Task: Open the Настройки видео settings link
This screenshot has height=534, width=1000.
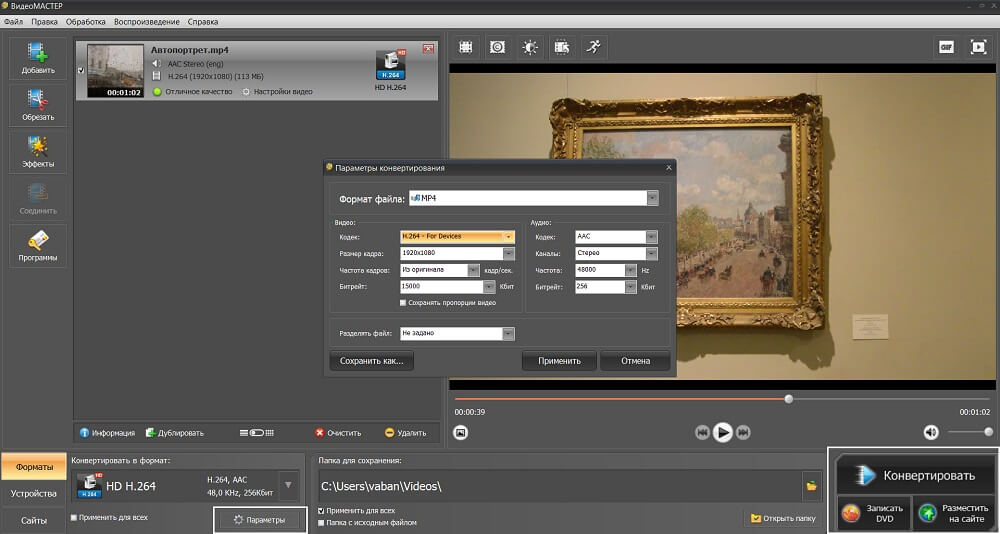Action: click(277, 92)
